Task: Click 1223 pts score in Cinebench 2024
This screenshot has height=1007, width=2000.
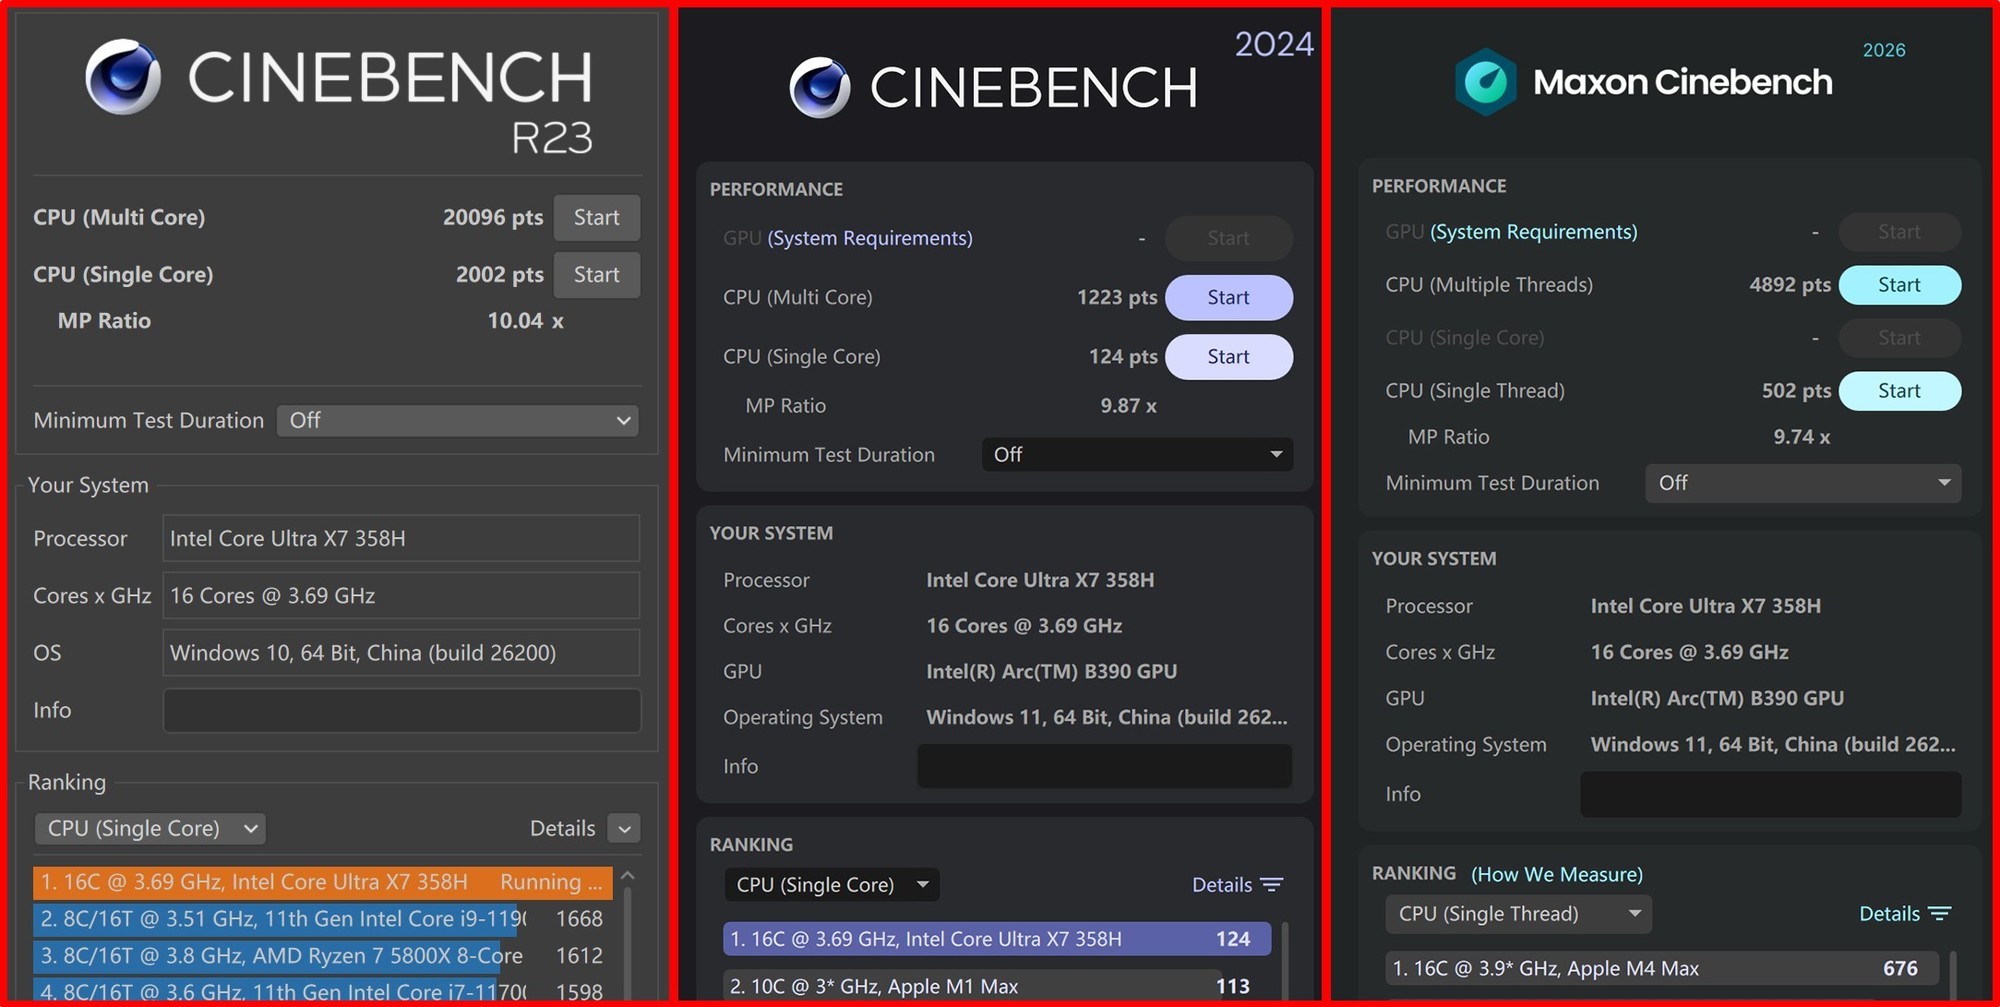Action: point(1117,298)
